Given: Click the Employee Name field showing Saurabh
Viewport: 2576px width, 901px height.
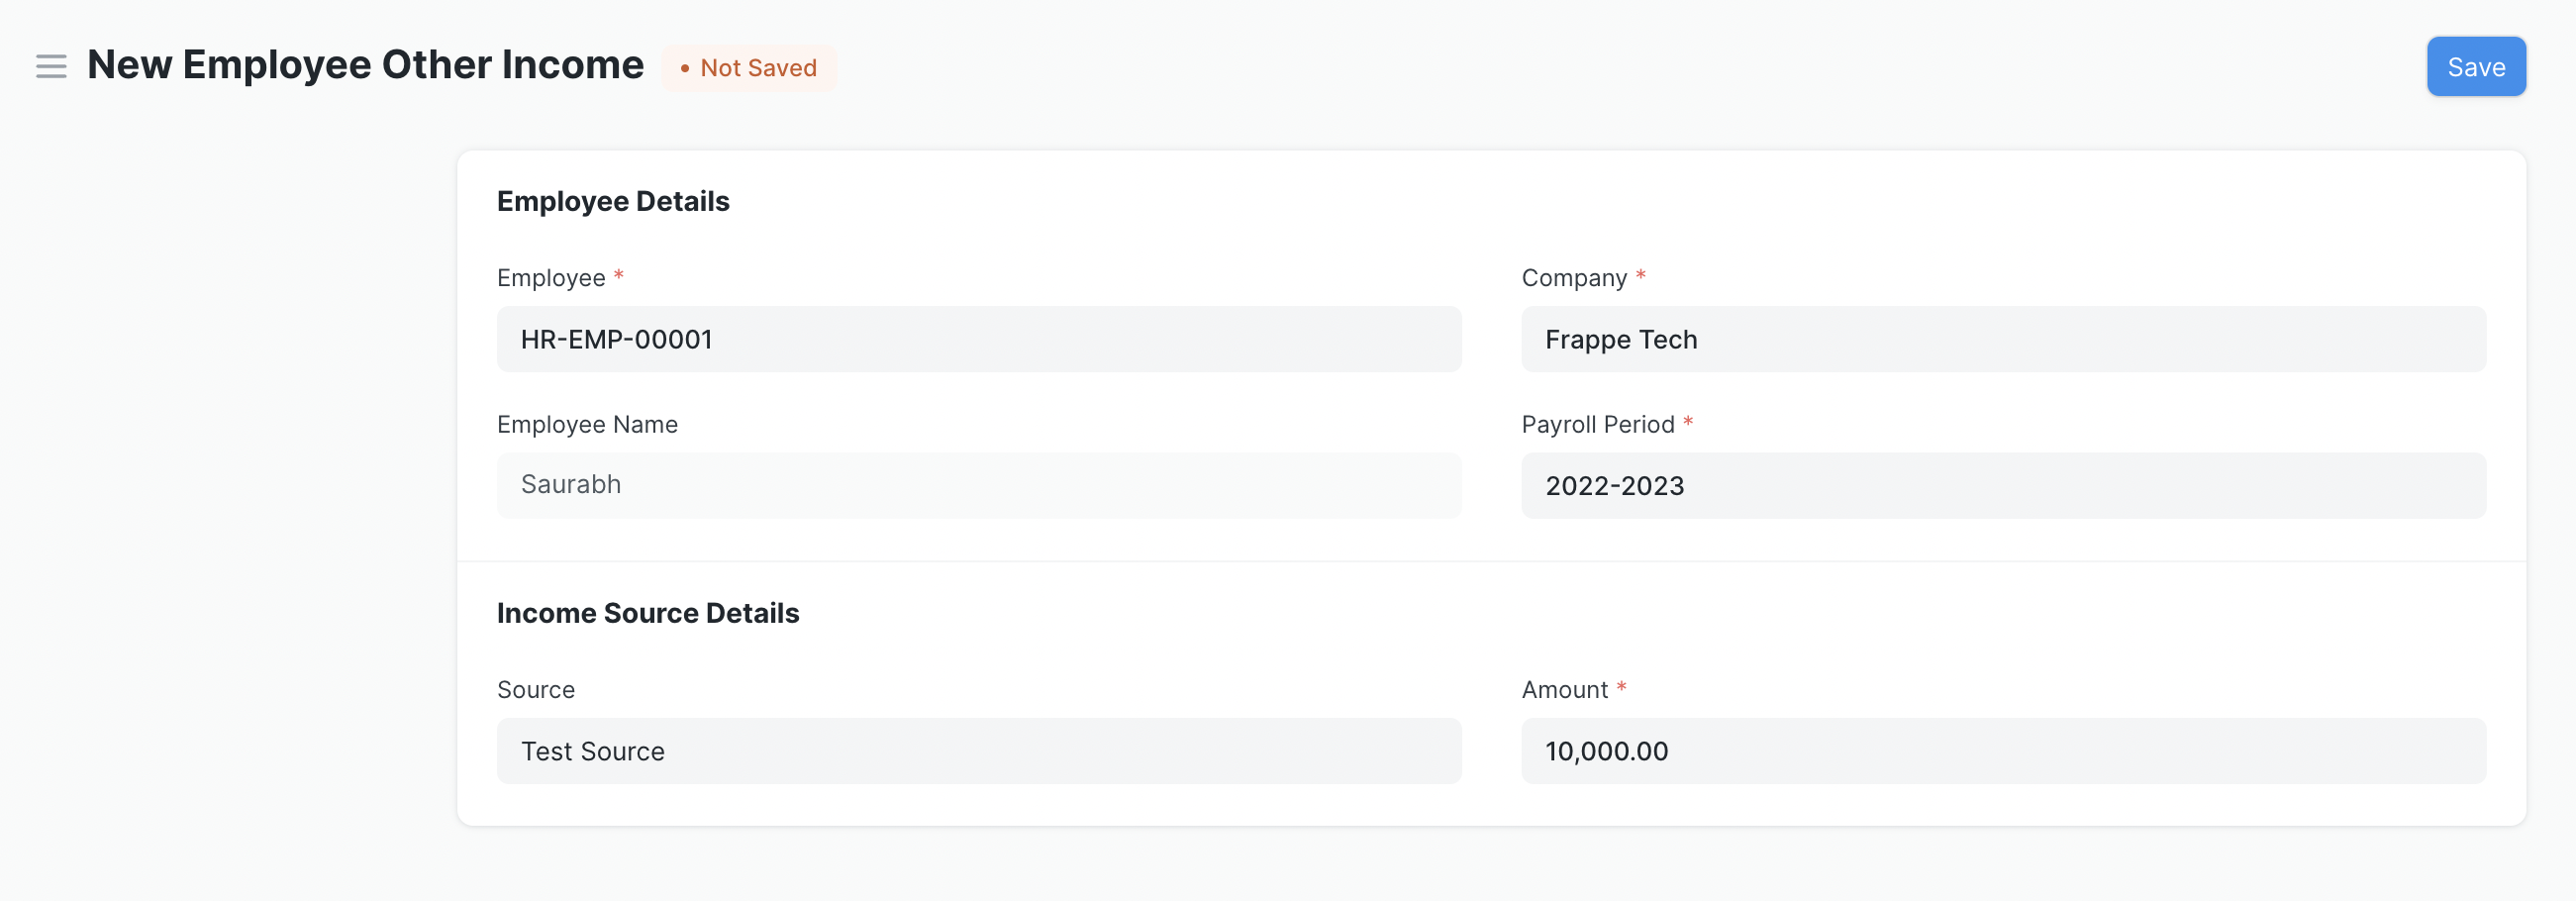Looking at the screenshot, I should point(978,485).
